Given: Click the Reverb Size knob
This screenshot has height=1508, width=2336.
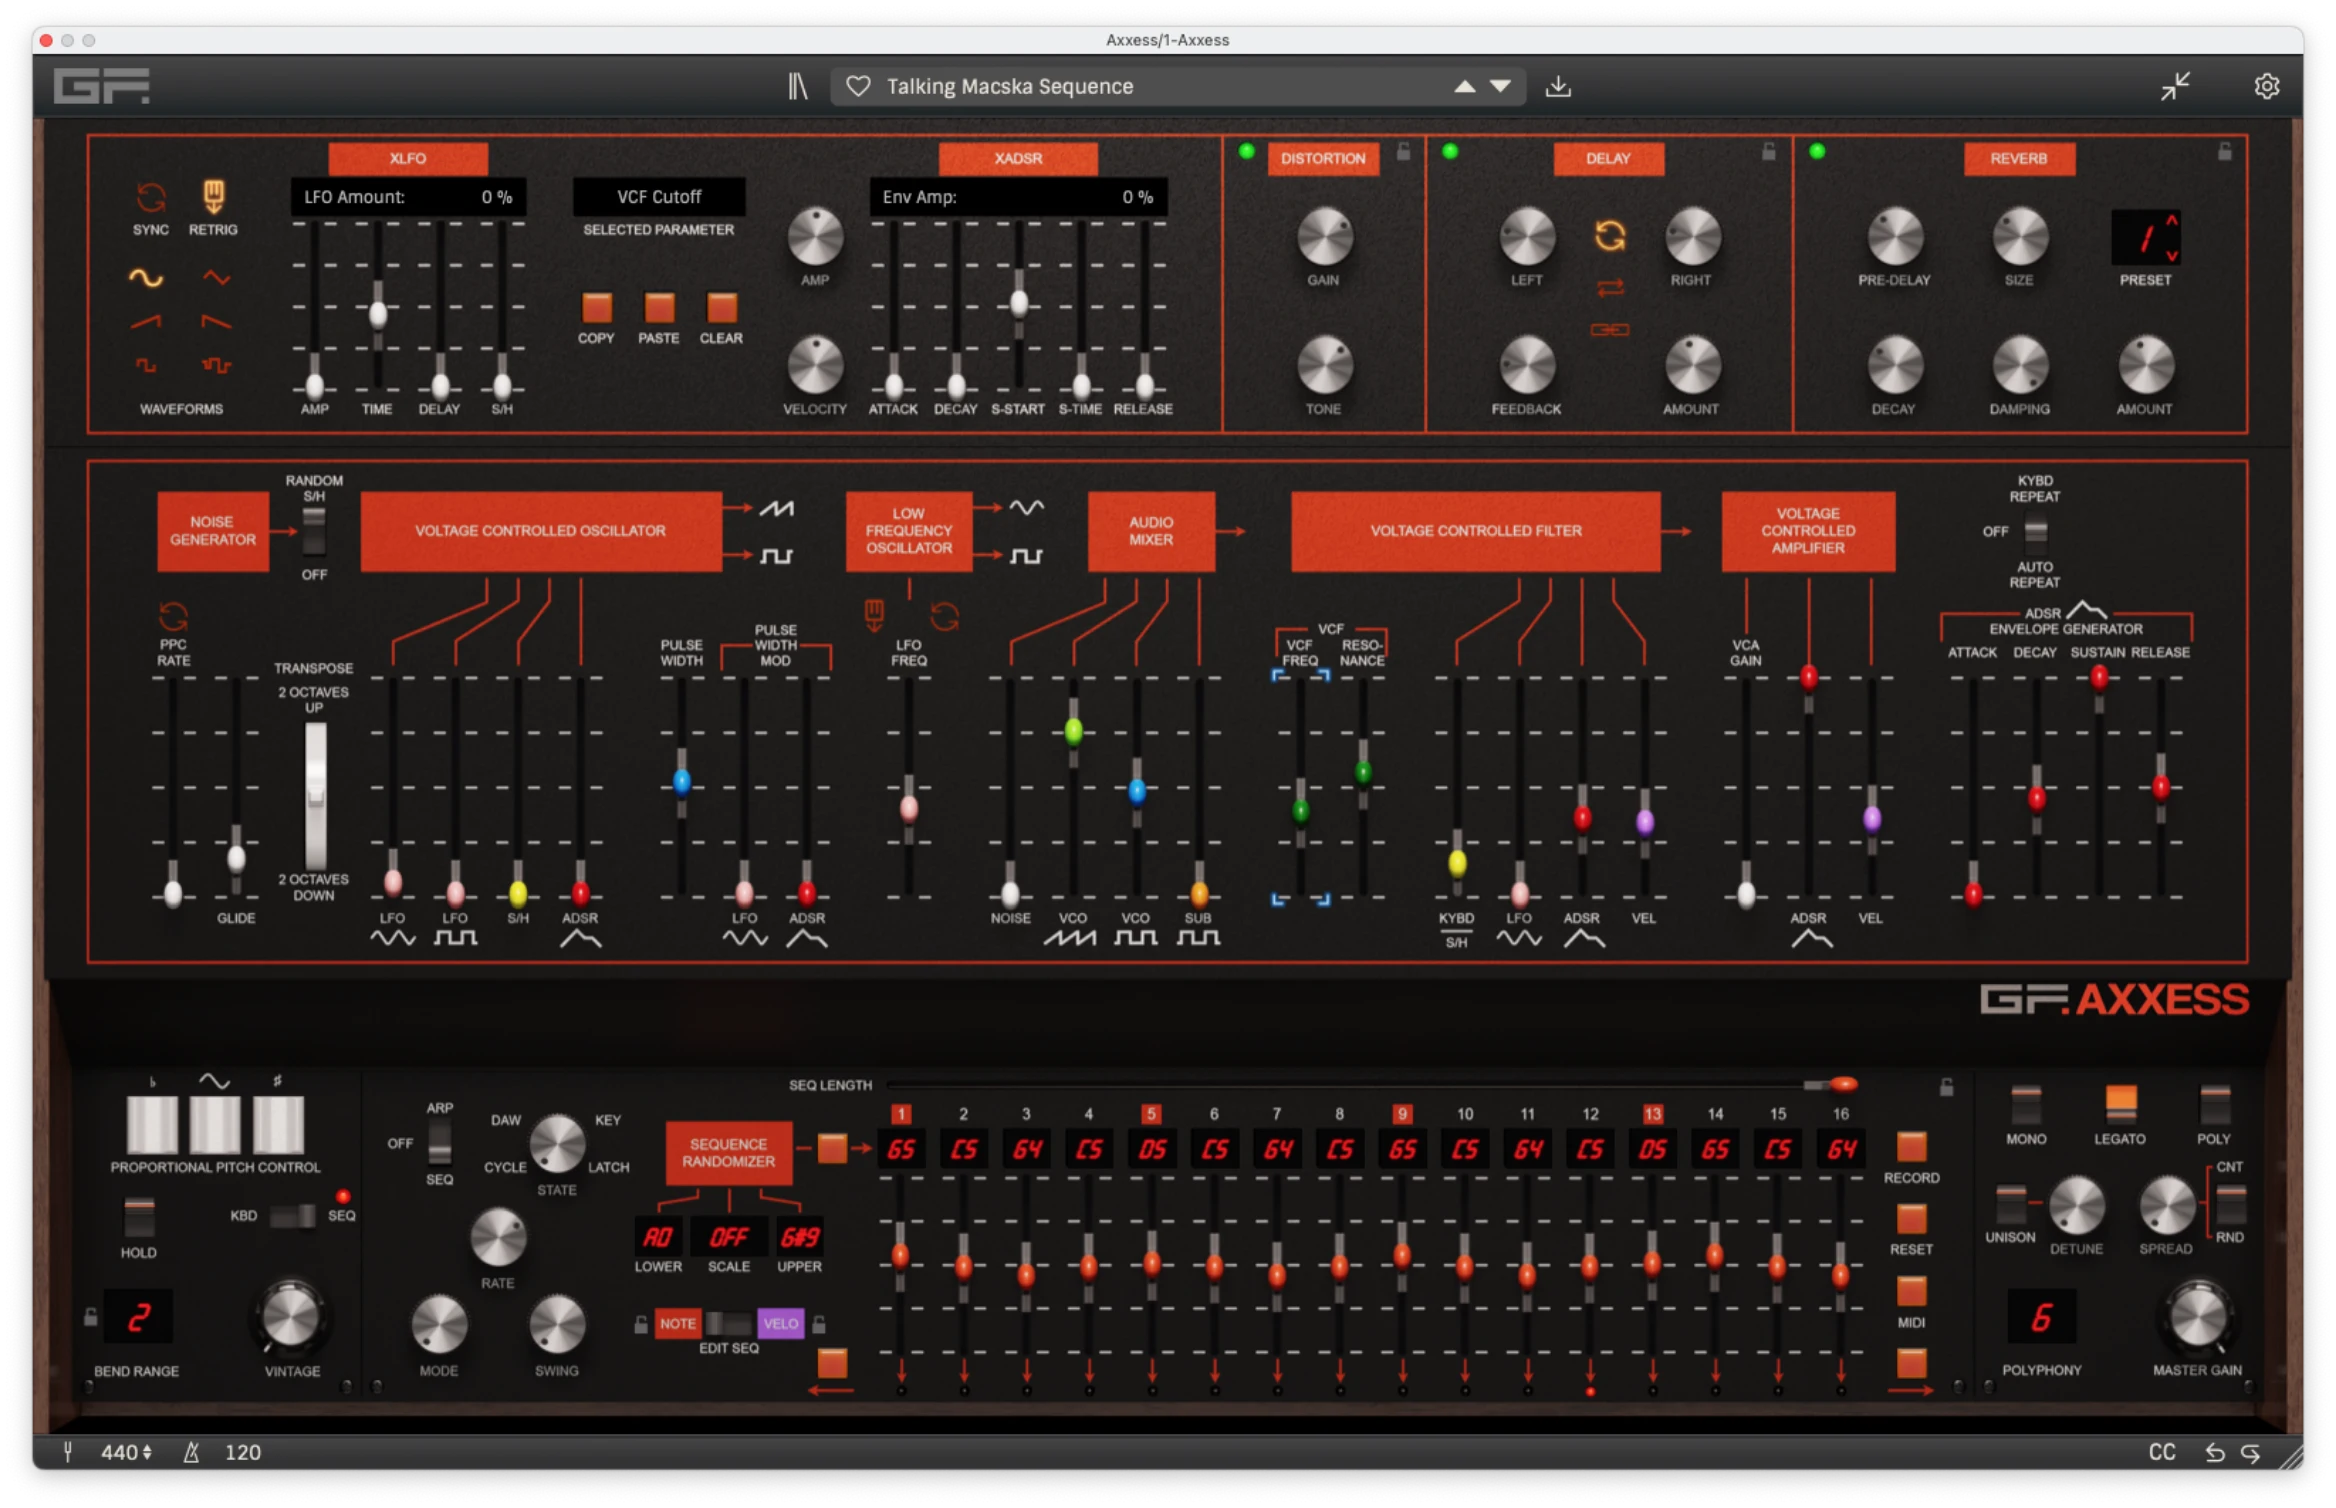Looking at the screenshot, I should [2019, 237].
